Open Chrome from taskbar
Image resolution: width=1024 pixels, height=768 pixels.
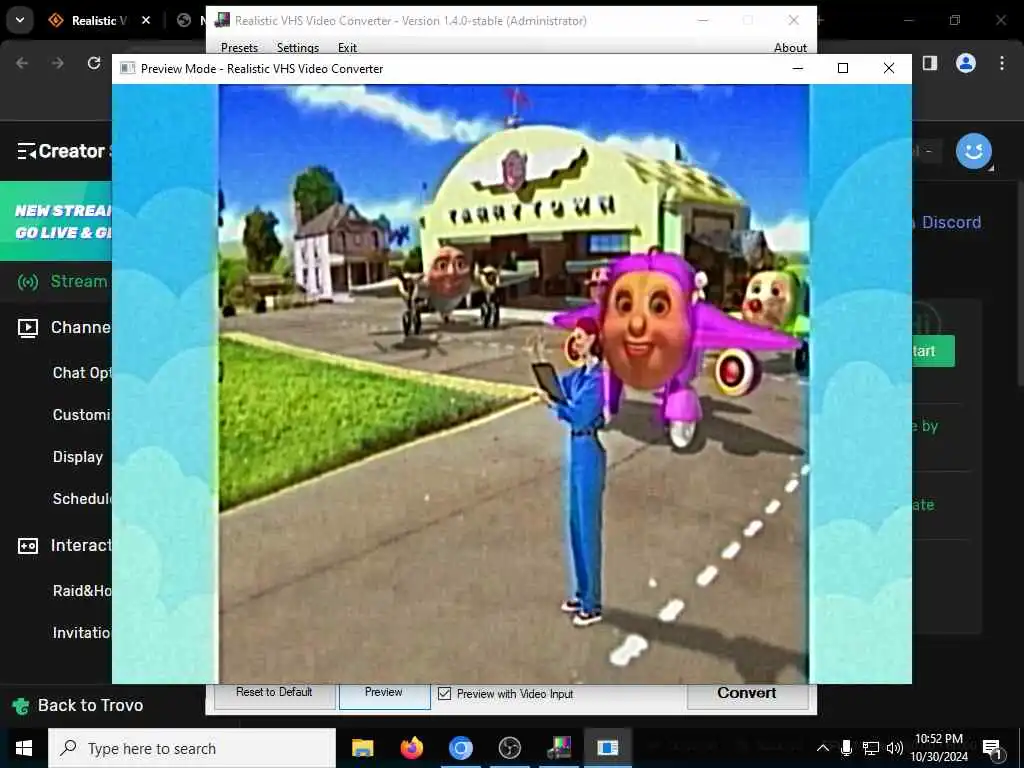pyautogui.click(x=460, y=748)
